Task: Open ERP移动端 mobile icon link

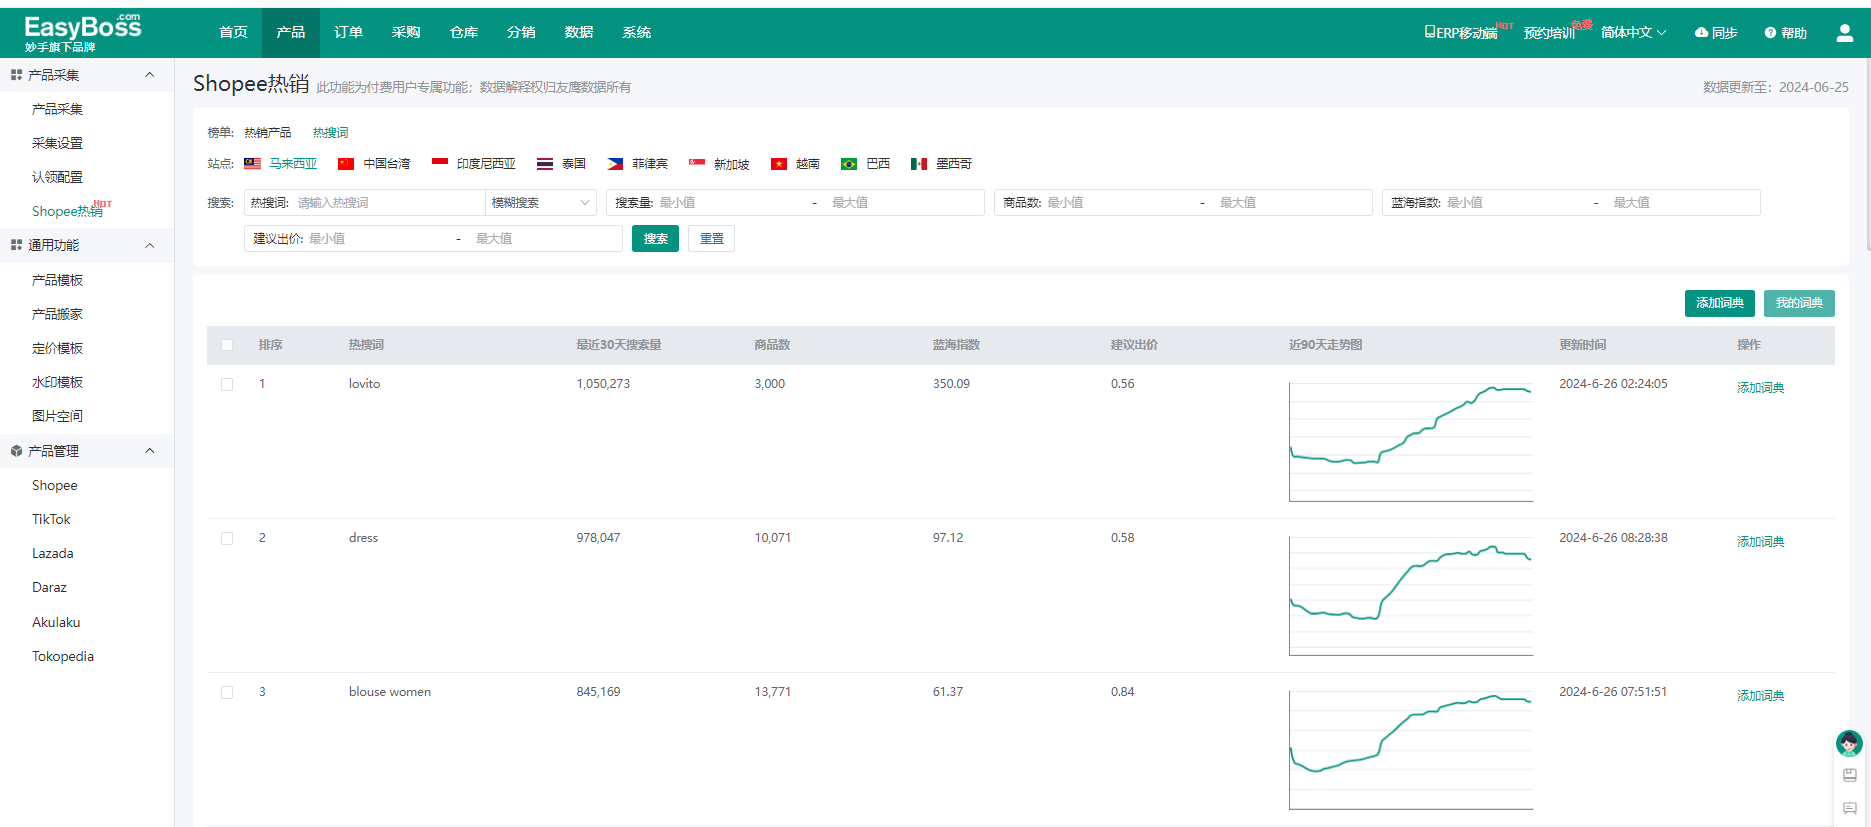Action: coord(1461,33)
